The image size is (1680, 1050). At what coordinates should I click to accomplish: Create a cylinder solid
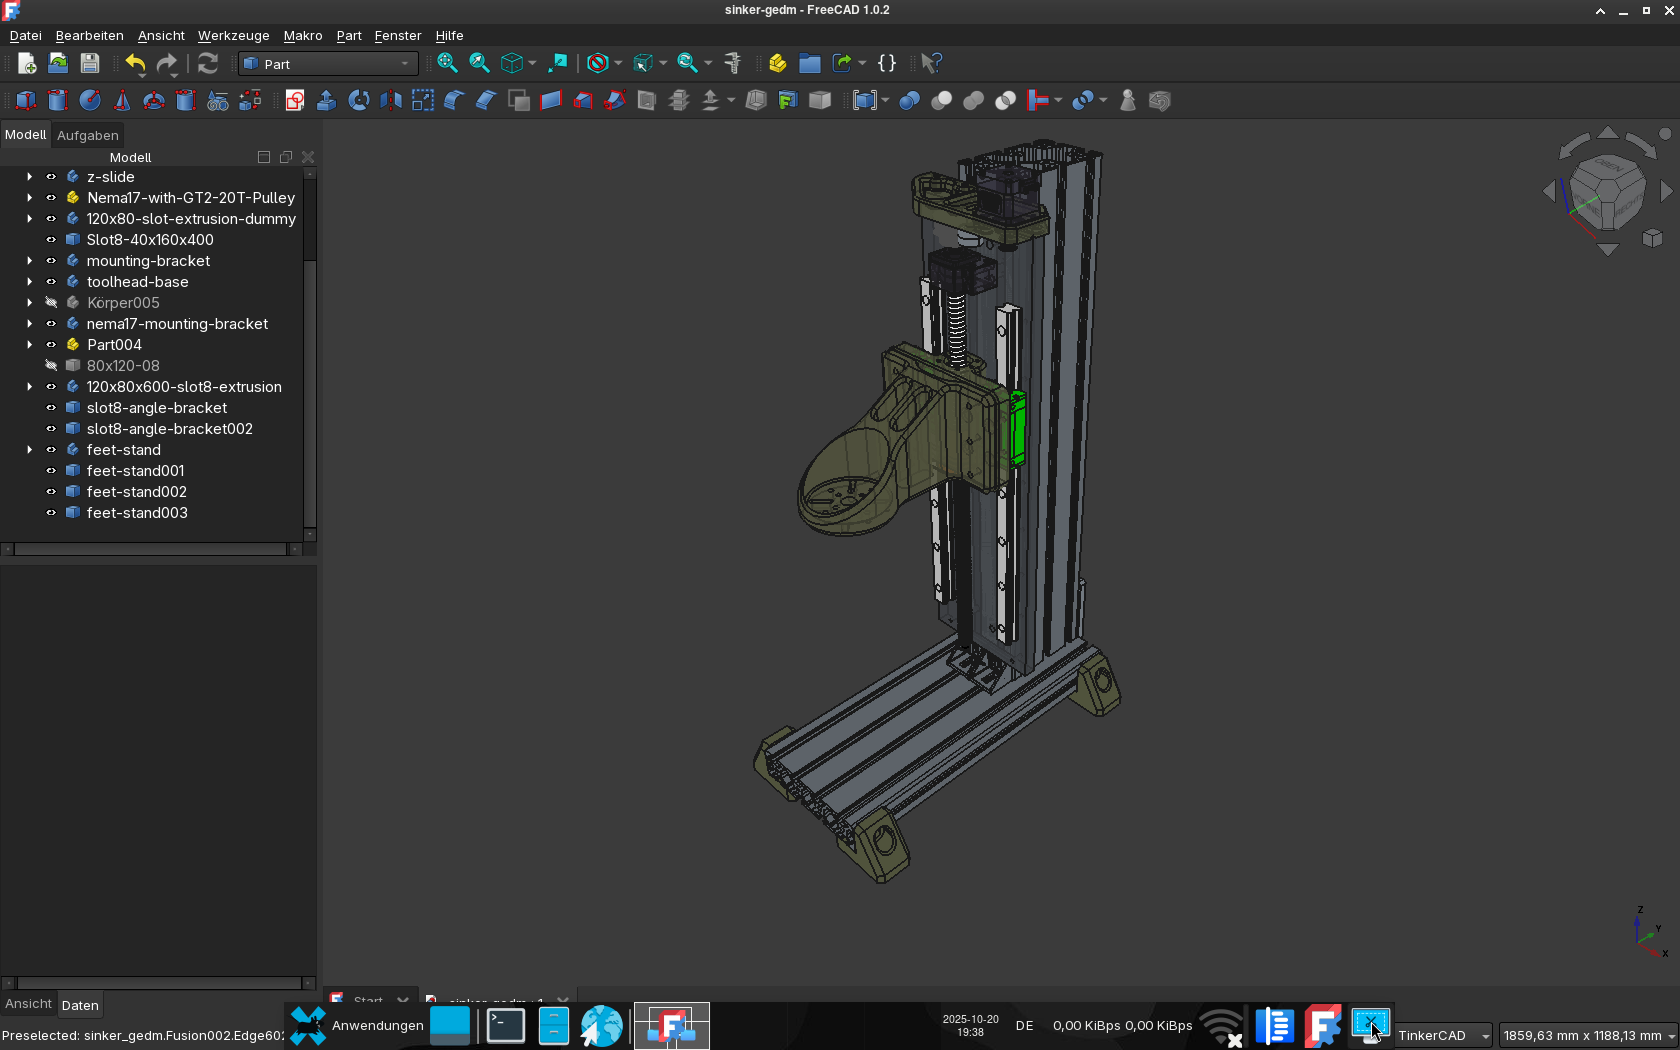pos(58,100)
